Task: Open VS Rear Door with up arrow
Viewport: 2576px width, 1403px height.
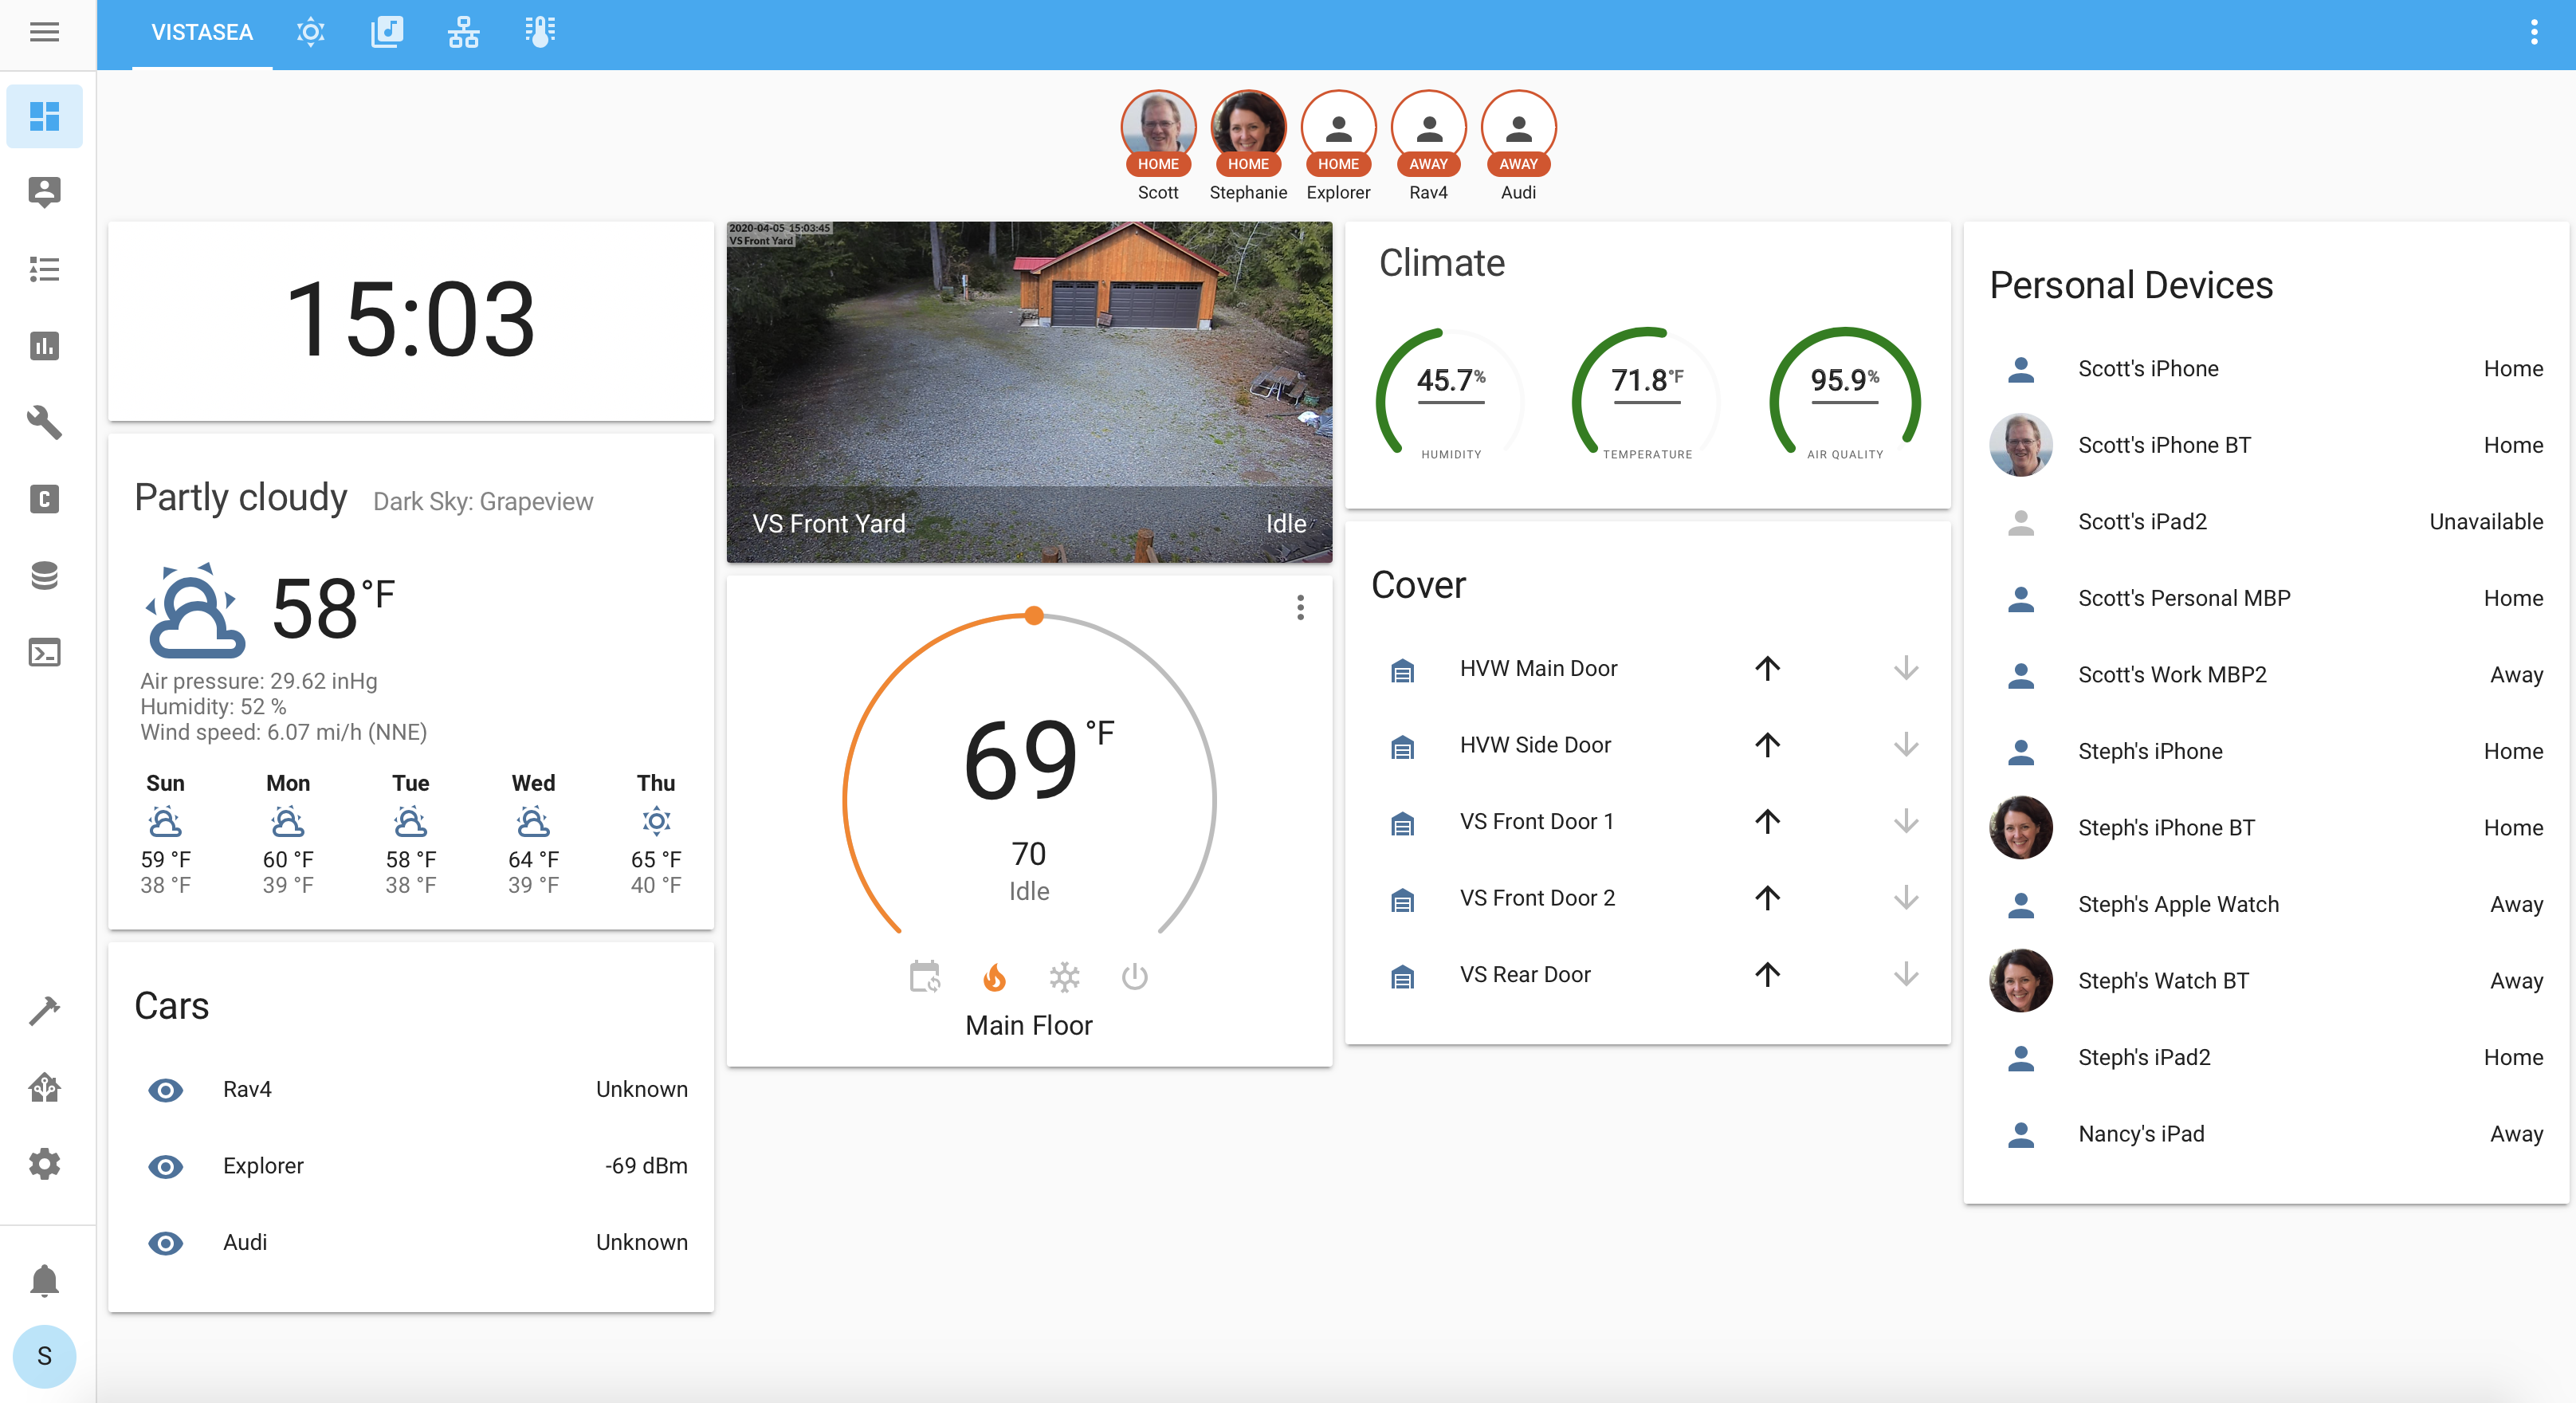Action: tap(1767, 974)
